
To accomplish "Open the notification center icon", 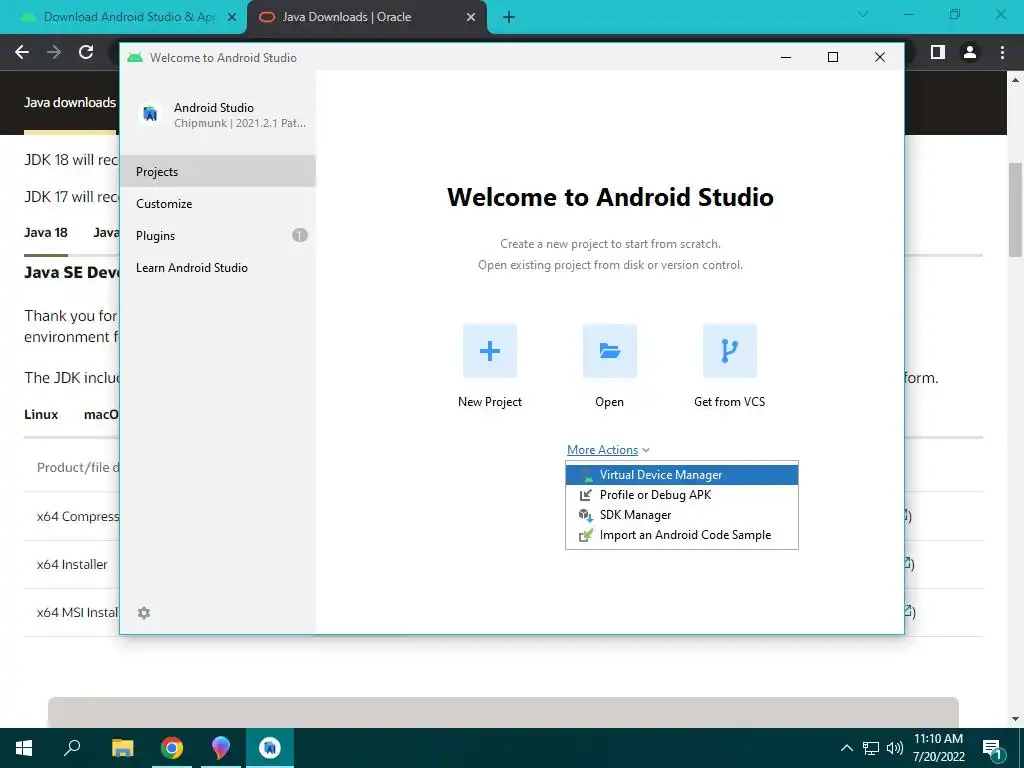I will [992, 748].
